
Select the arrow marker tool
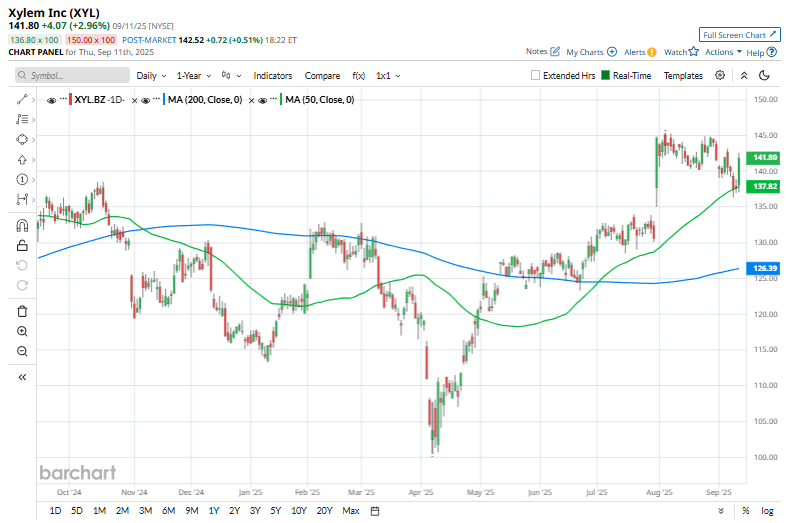click(22, 159)
